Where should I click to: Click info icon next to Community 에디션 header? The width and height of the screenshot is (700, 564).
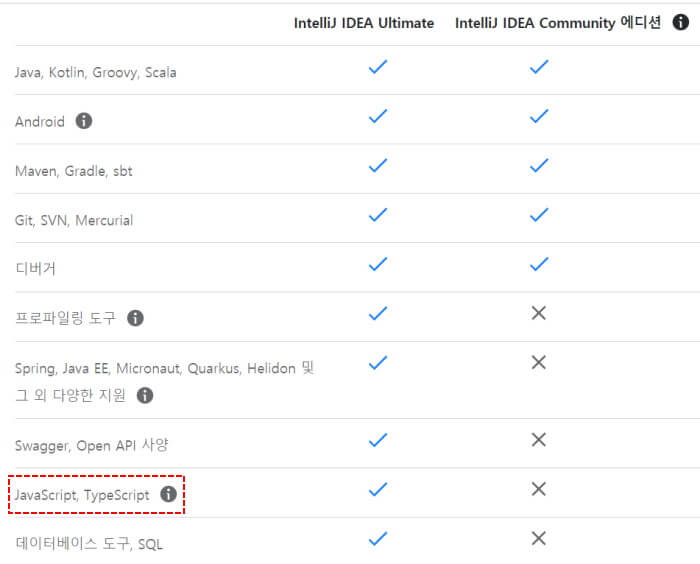680,22
